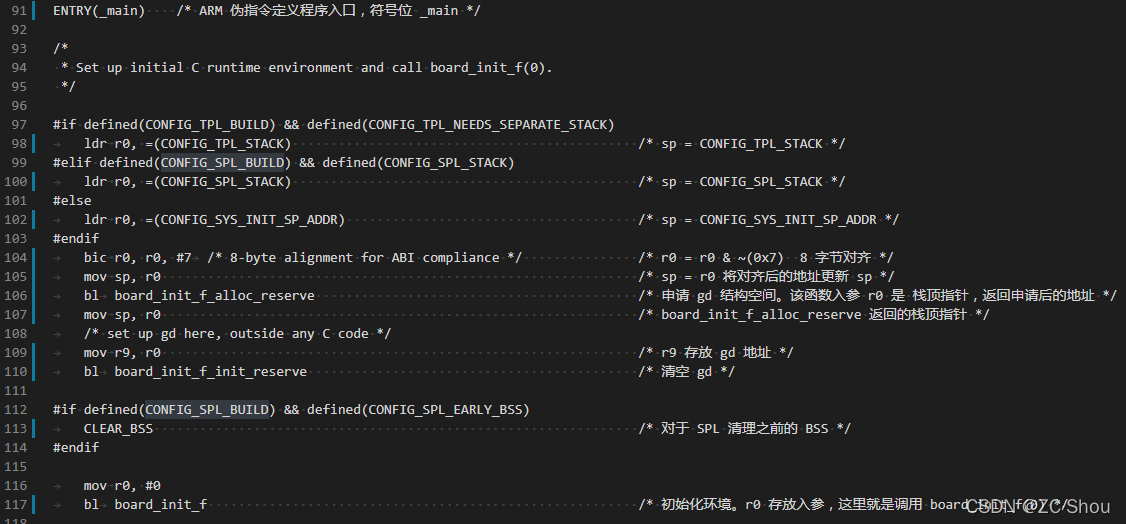Click the blue change marker beside line 113
This screenshot has height=524, width=1126.
point(33,429)
